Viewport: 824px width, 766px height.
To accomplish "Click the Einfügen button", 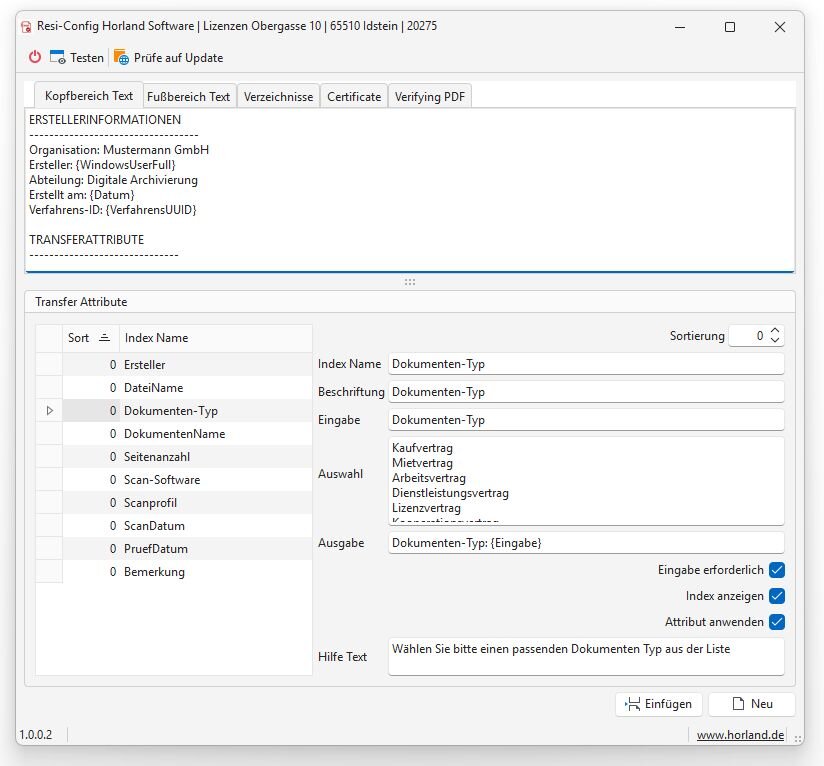I will pyautogui.click(x=659, y=704).
